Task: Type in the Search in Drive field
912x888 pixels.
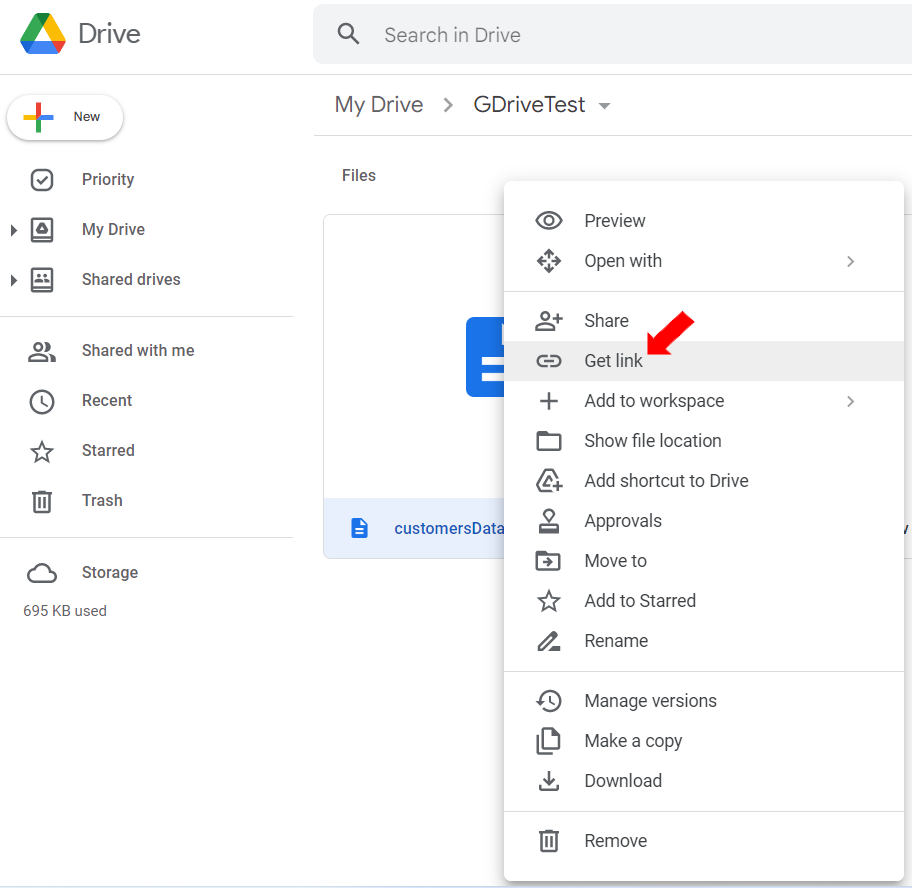Action: pos(600,35)
